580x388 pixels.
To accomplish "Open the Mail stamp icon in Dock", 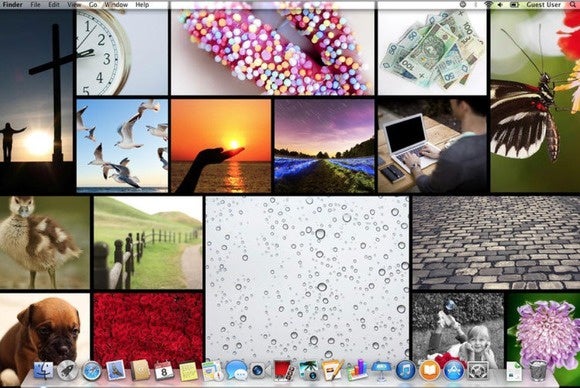I will [116, 370].
